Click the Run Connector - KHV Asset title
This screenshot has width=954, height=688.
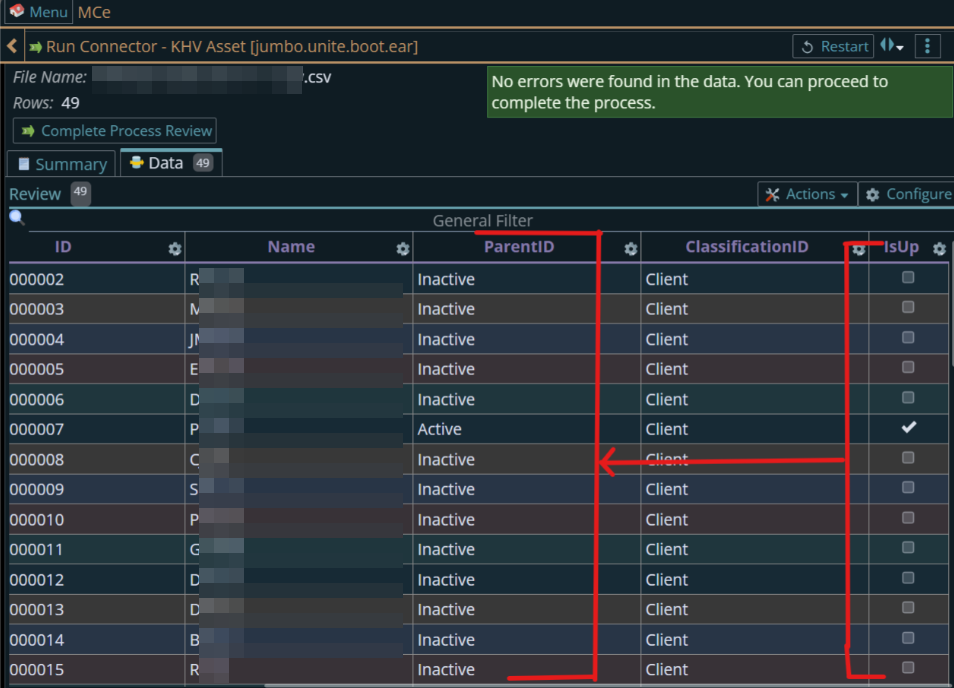coord(232,47)
